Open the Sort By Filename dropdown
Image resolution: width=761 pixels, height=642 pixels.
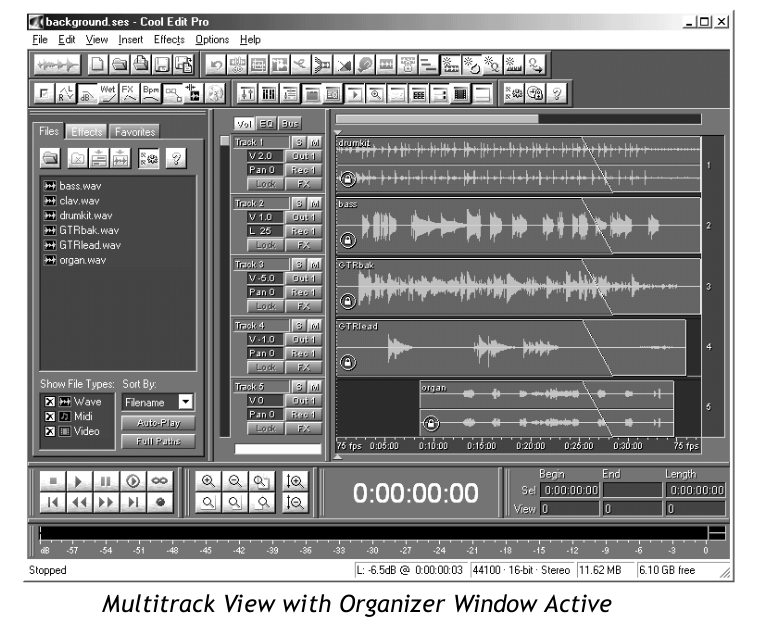[x=186, y=402]
